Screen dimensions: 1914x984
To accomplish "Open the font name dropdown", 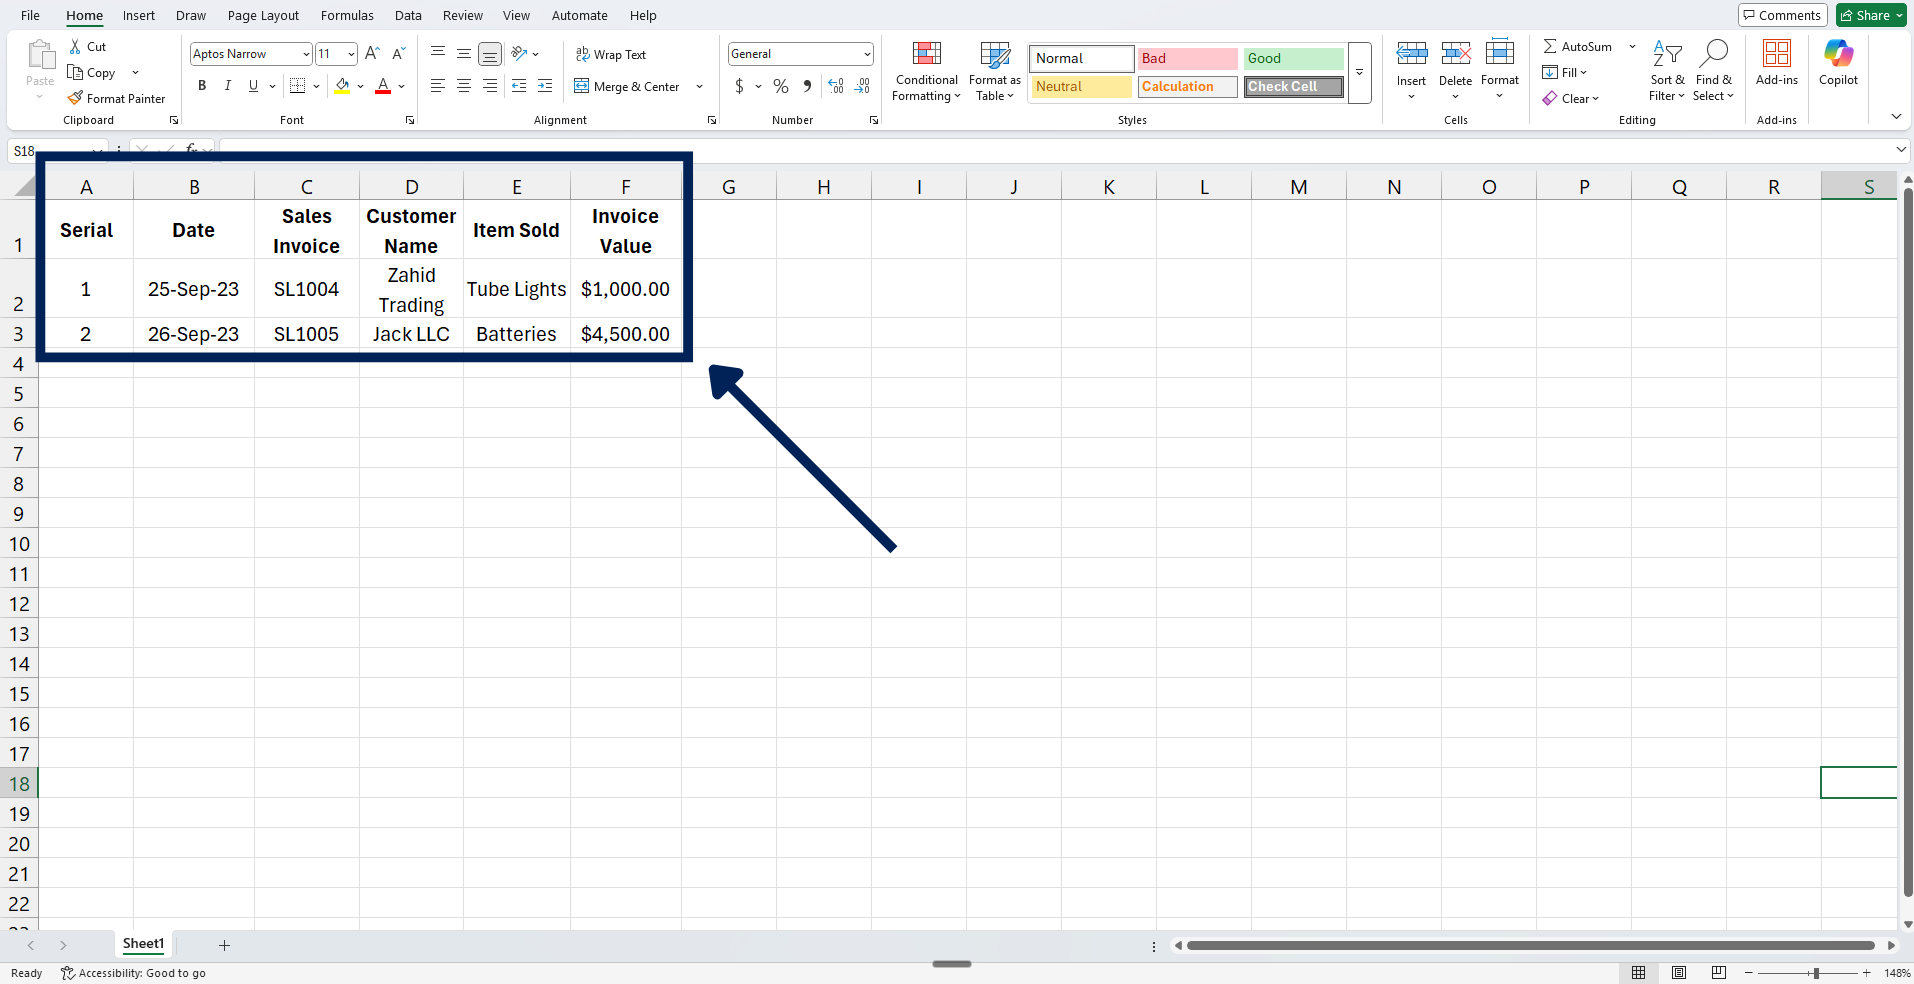I will [x=306, y=54].
